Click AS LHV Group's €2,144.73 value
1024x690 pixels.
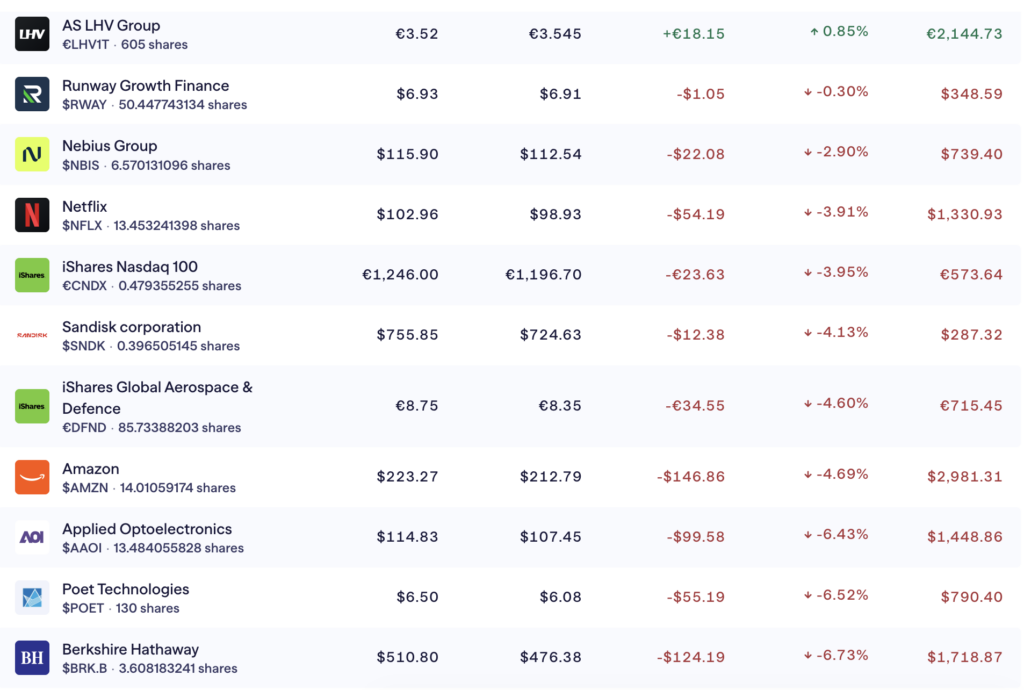pos(964,34)
